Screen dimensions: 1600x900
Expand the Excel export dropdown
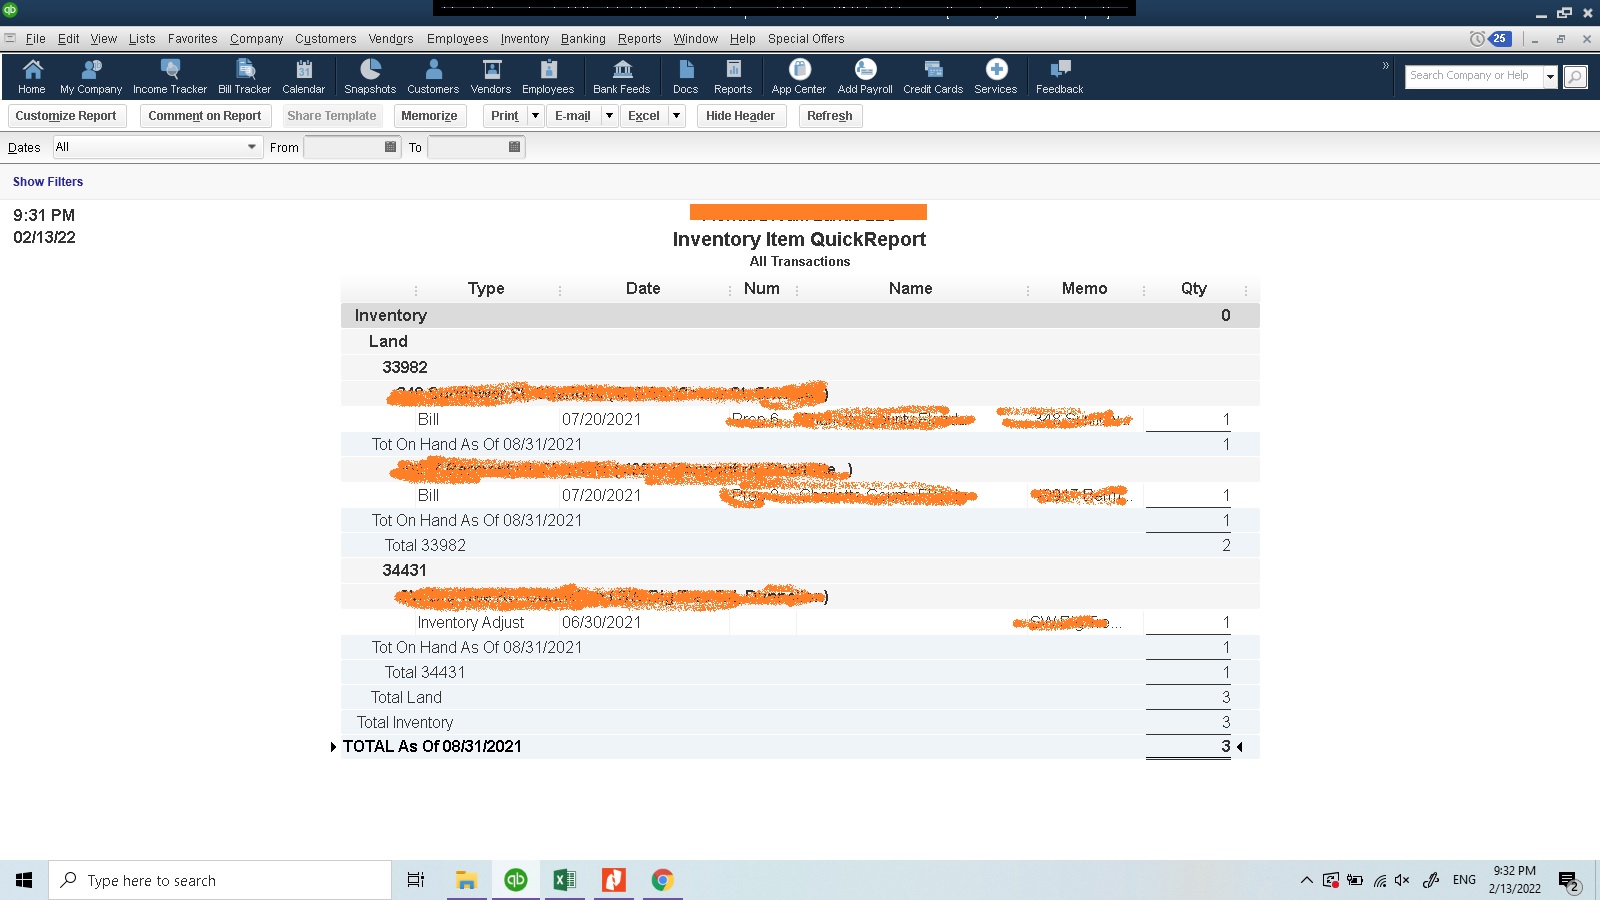[676, 116]
